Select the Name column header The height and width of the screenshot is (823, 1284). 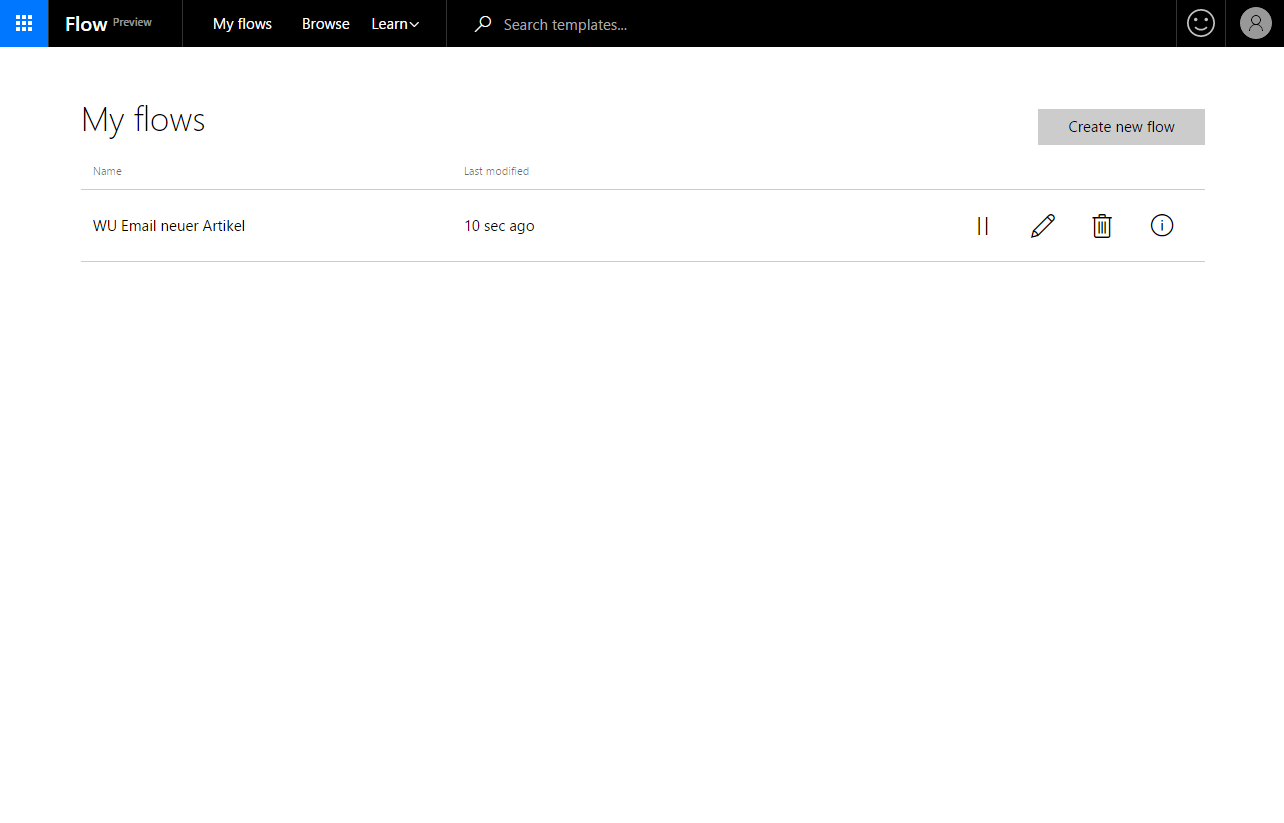click(107, 171)
